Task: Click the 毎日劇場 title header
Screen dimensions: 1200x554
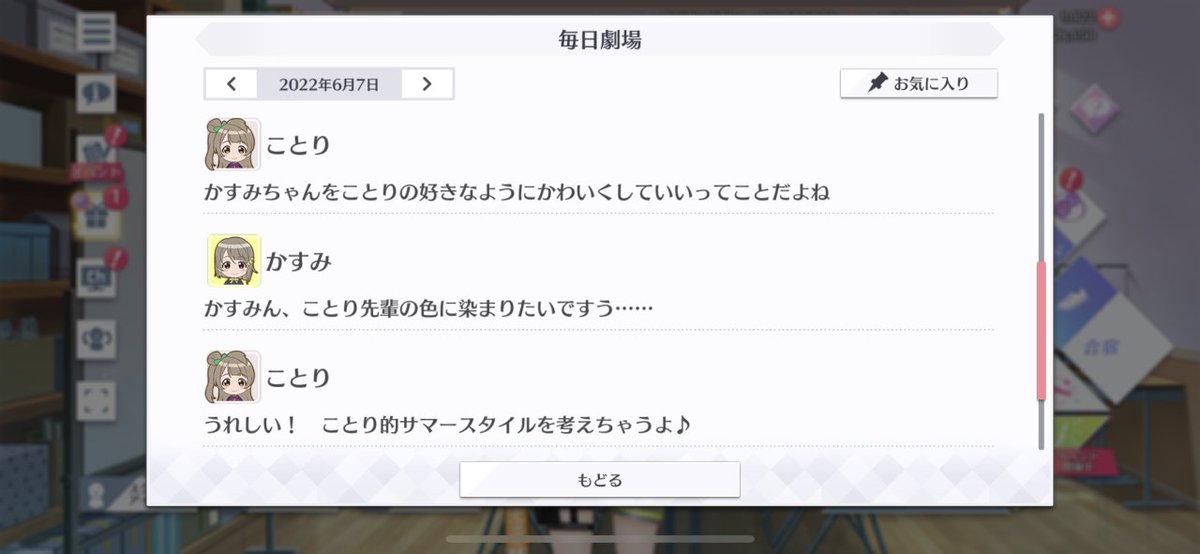Action: [600, 40]
